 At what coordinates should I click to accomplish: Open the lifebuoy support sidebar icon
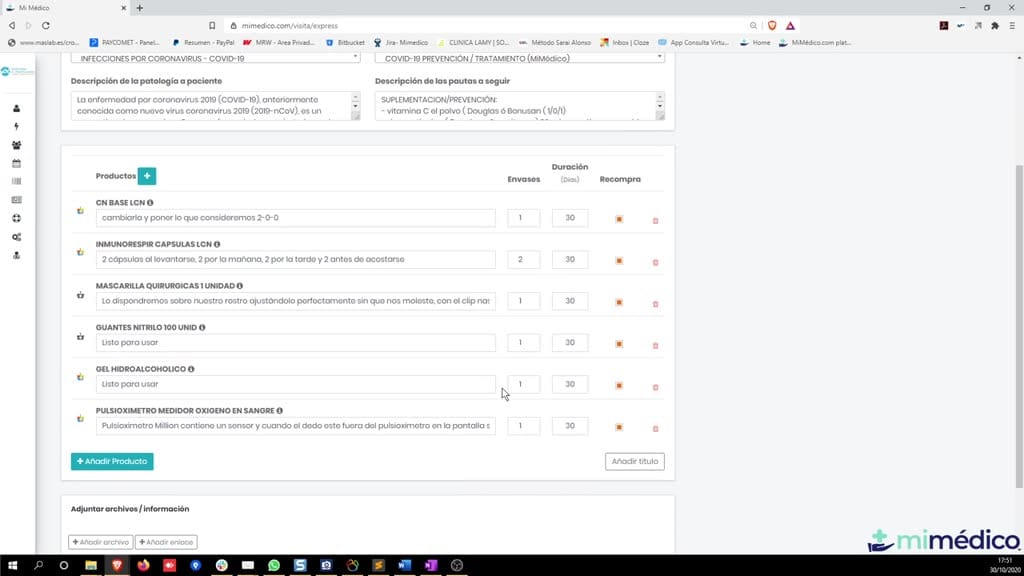click(x=16, y=218)
